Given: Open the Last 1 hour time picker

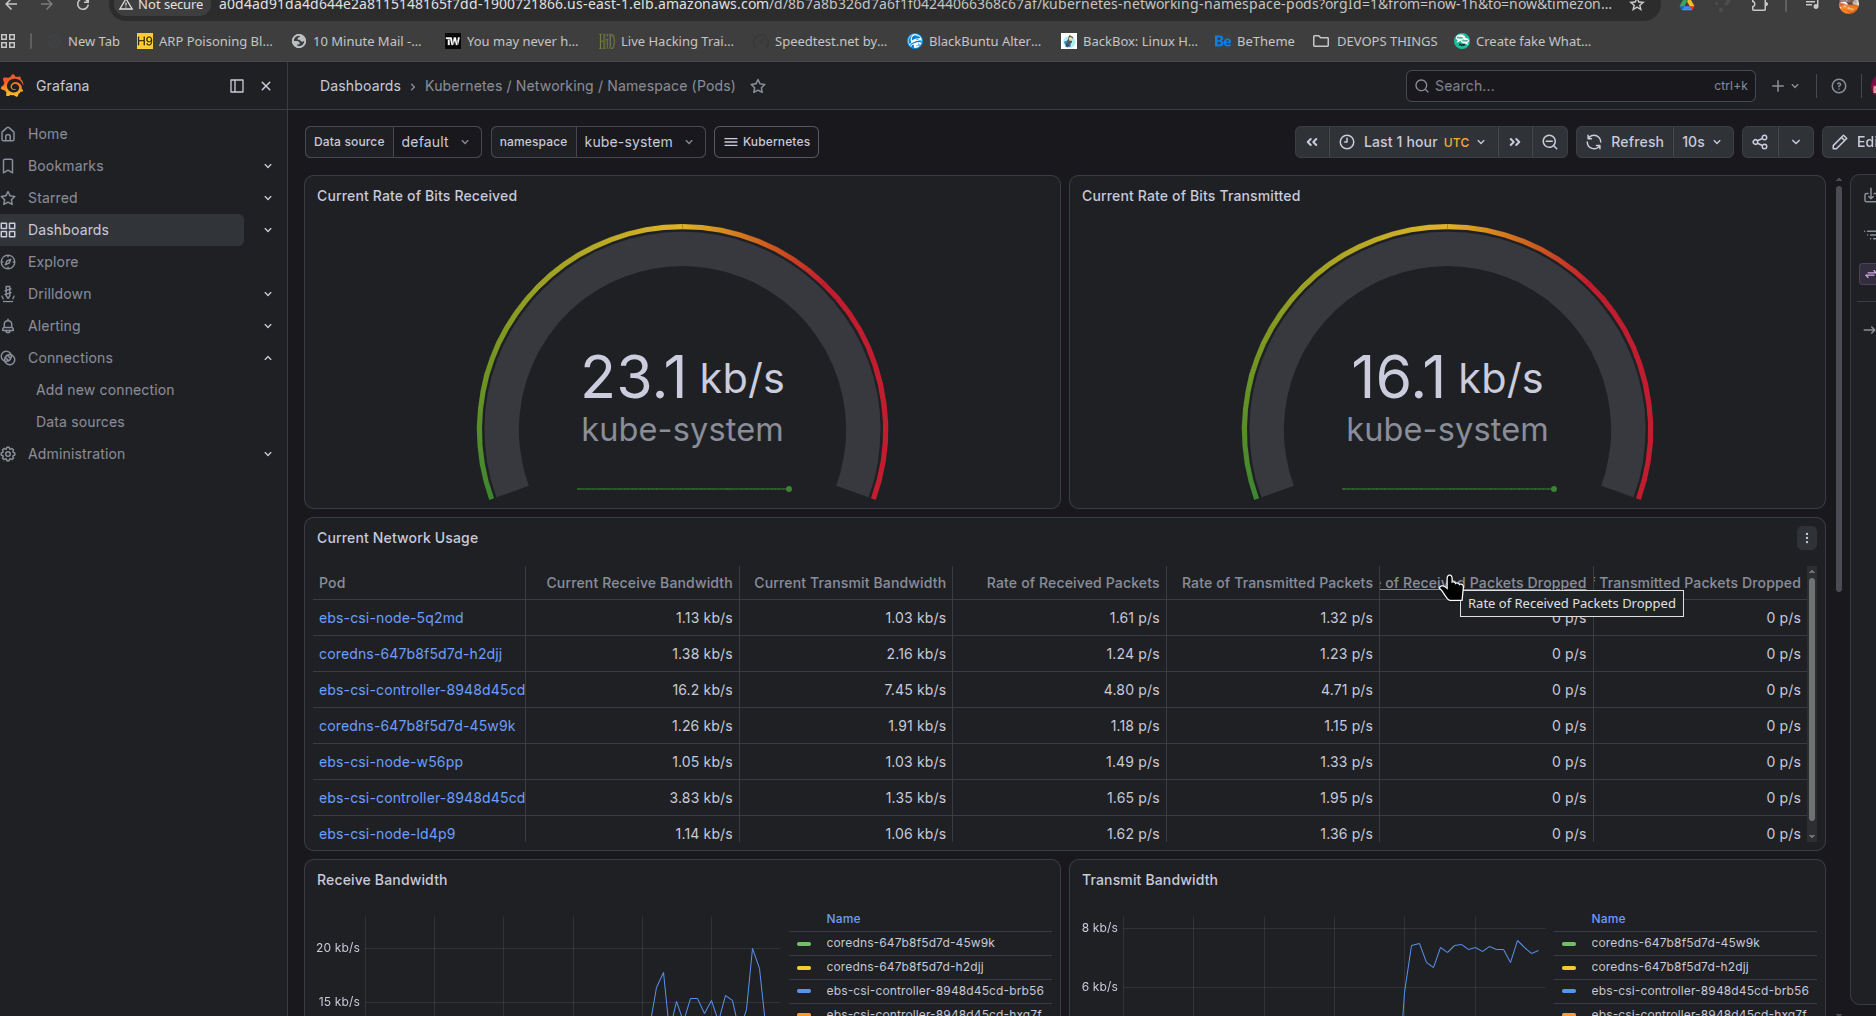Looking at the screenshot, I should tap(1412, 142).
